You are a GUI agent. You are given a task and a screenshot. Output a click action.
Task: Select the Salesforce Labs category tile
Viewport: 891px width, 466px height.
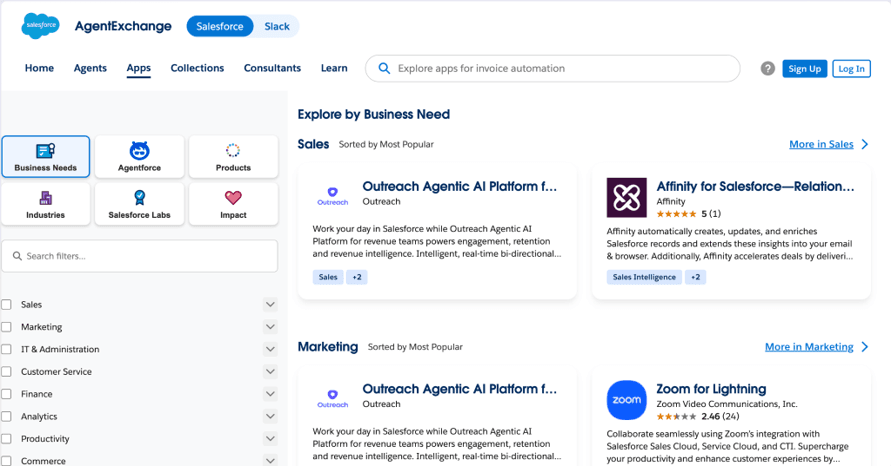click(x=139, y=204)
